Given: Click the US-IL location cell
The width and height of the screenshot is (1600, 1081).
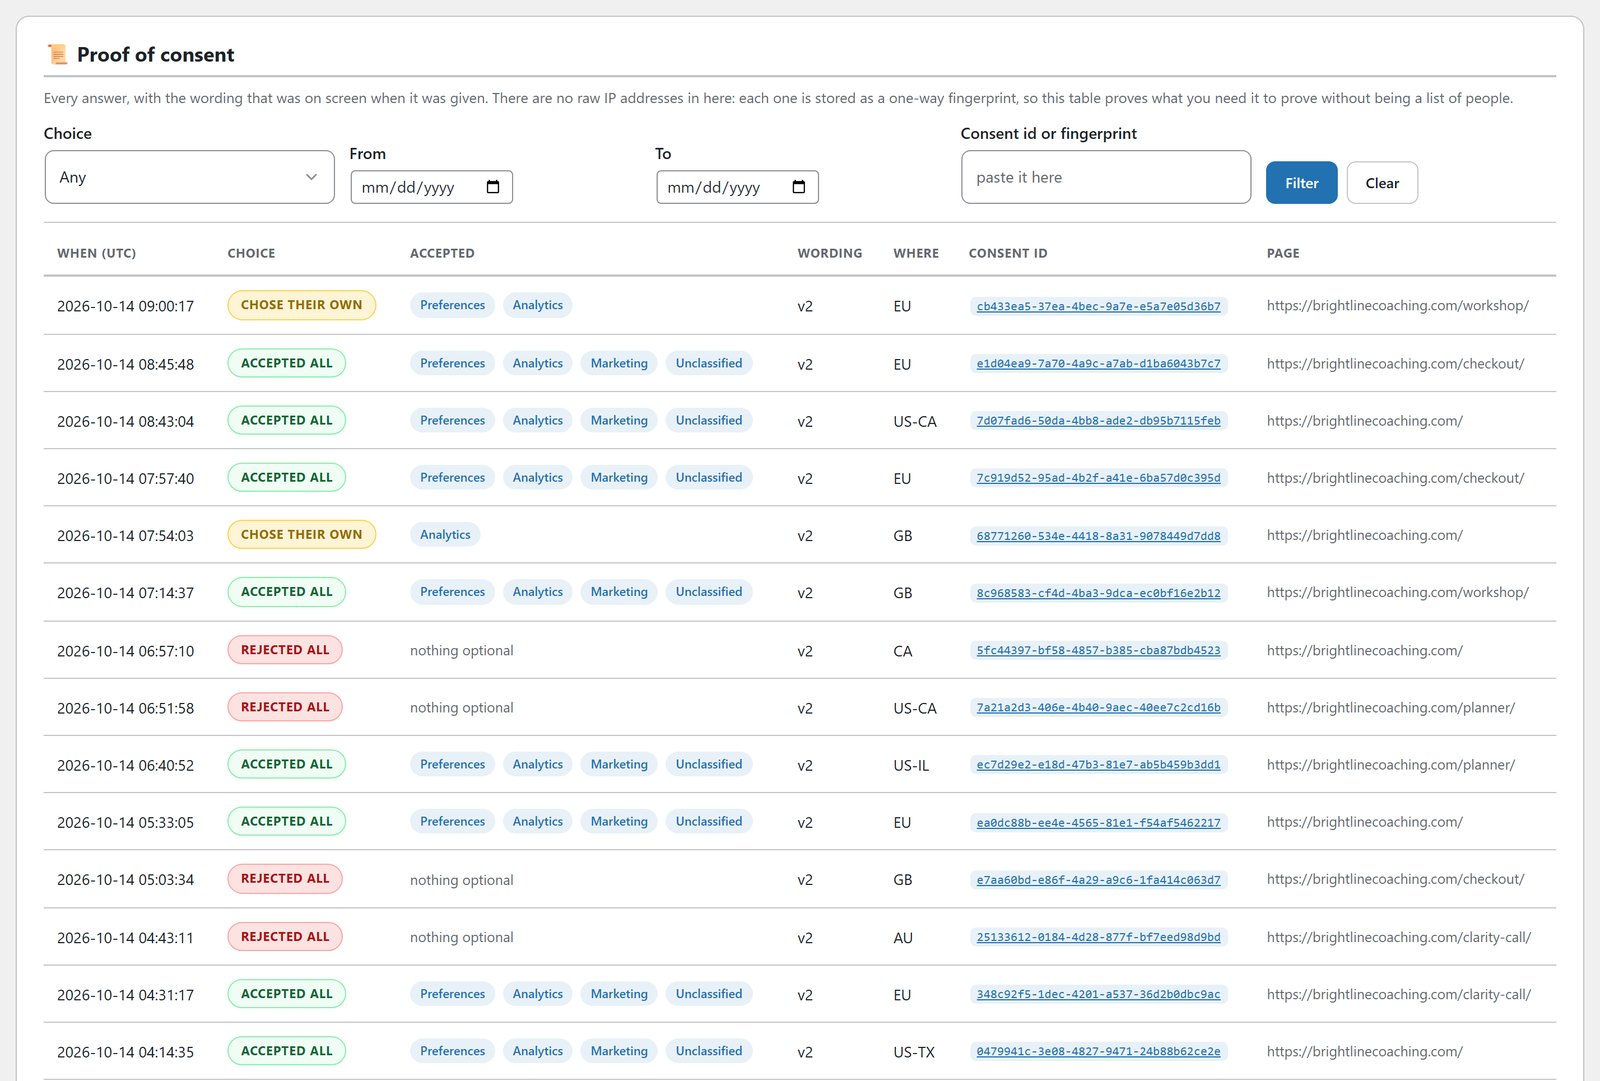Looking at the screenshot, I should click(x=911, y=766).
